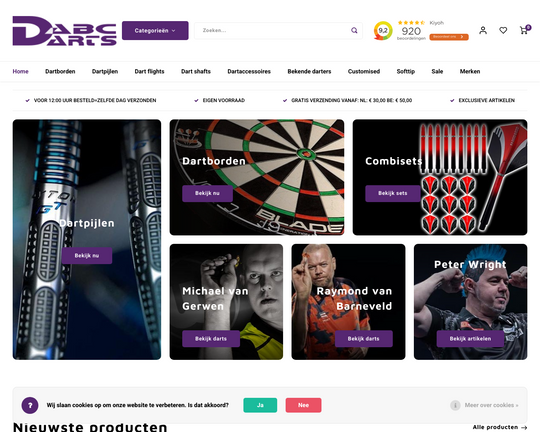Click the Dartpijlen banner heading
Image resolution: width=540 pixels, height=432 pixels.
coord(87,223)
